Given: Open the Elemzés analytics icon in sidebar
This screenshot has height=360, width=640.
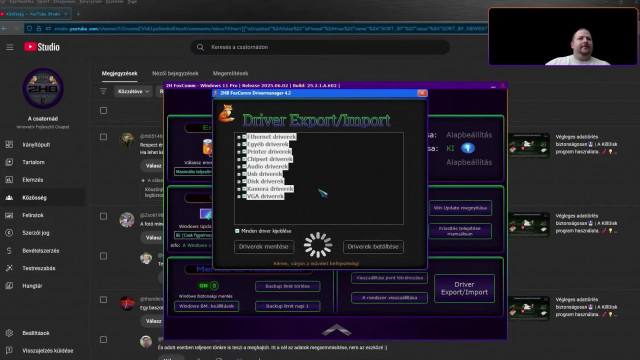Looking at the screenshot, I should click(x=9, y=180).
